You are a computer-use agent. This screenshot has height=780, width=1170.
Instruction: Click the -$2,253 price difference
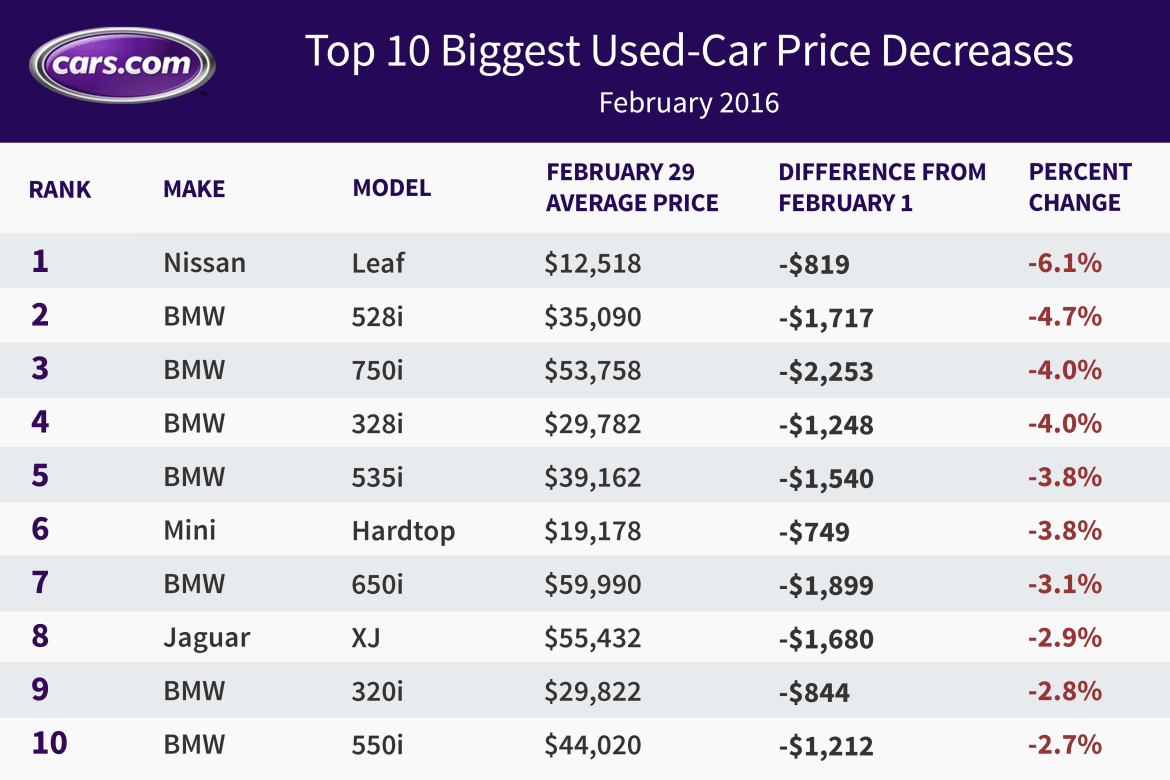pyautogui.click(x=826, y=371)
